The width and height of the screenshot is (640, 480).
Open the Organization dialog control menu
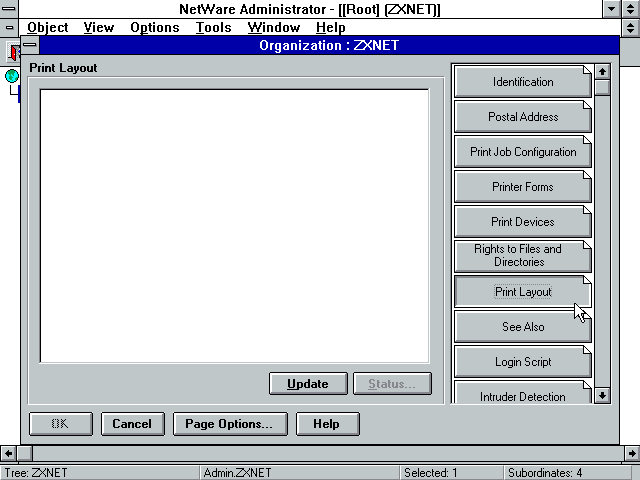tap(30, 45)
